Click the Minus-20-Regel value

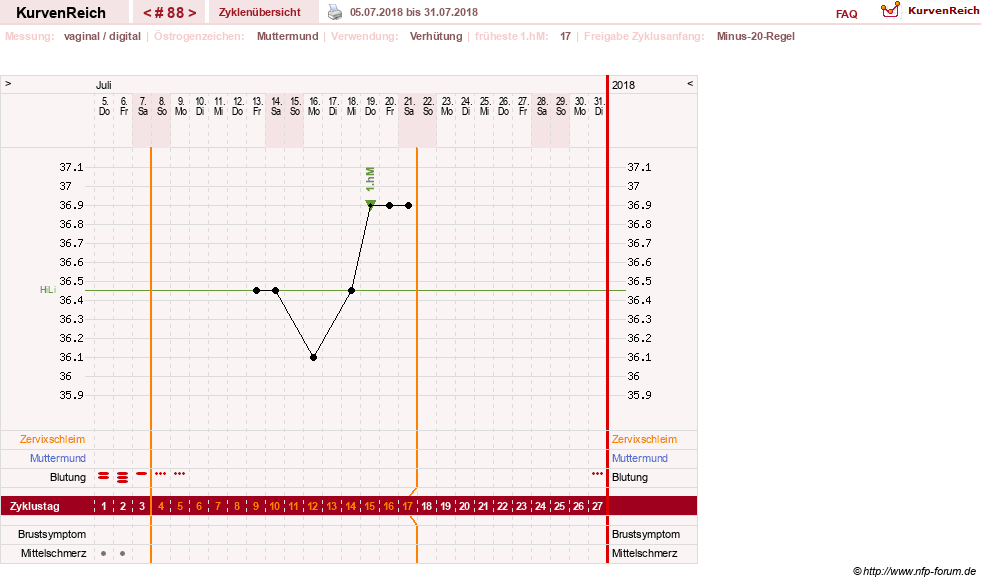click(756, 36)
